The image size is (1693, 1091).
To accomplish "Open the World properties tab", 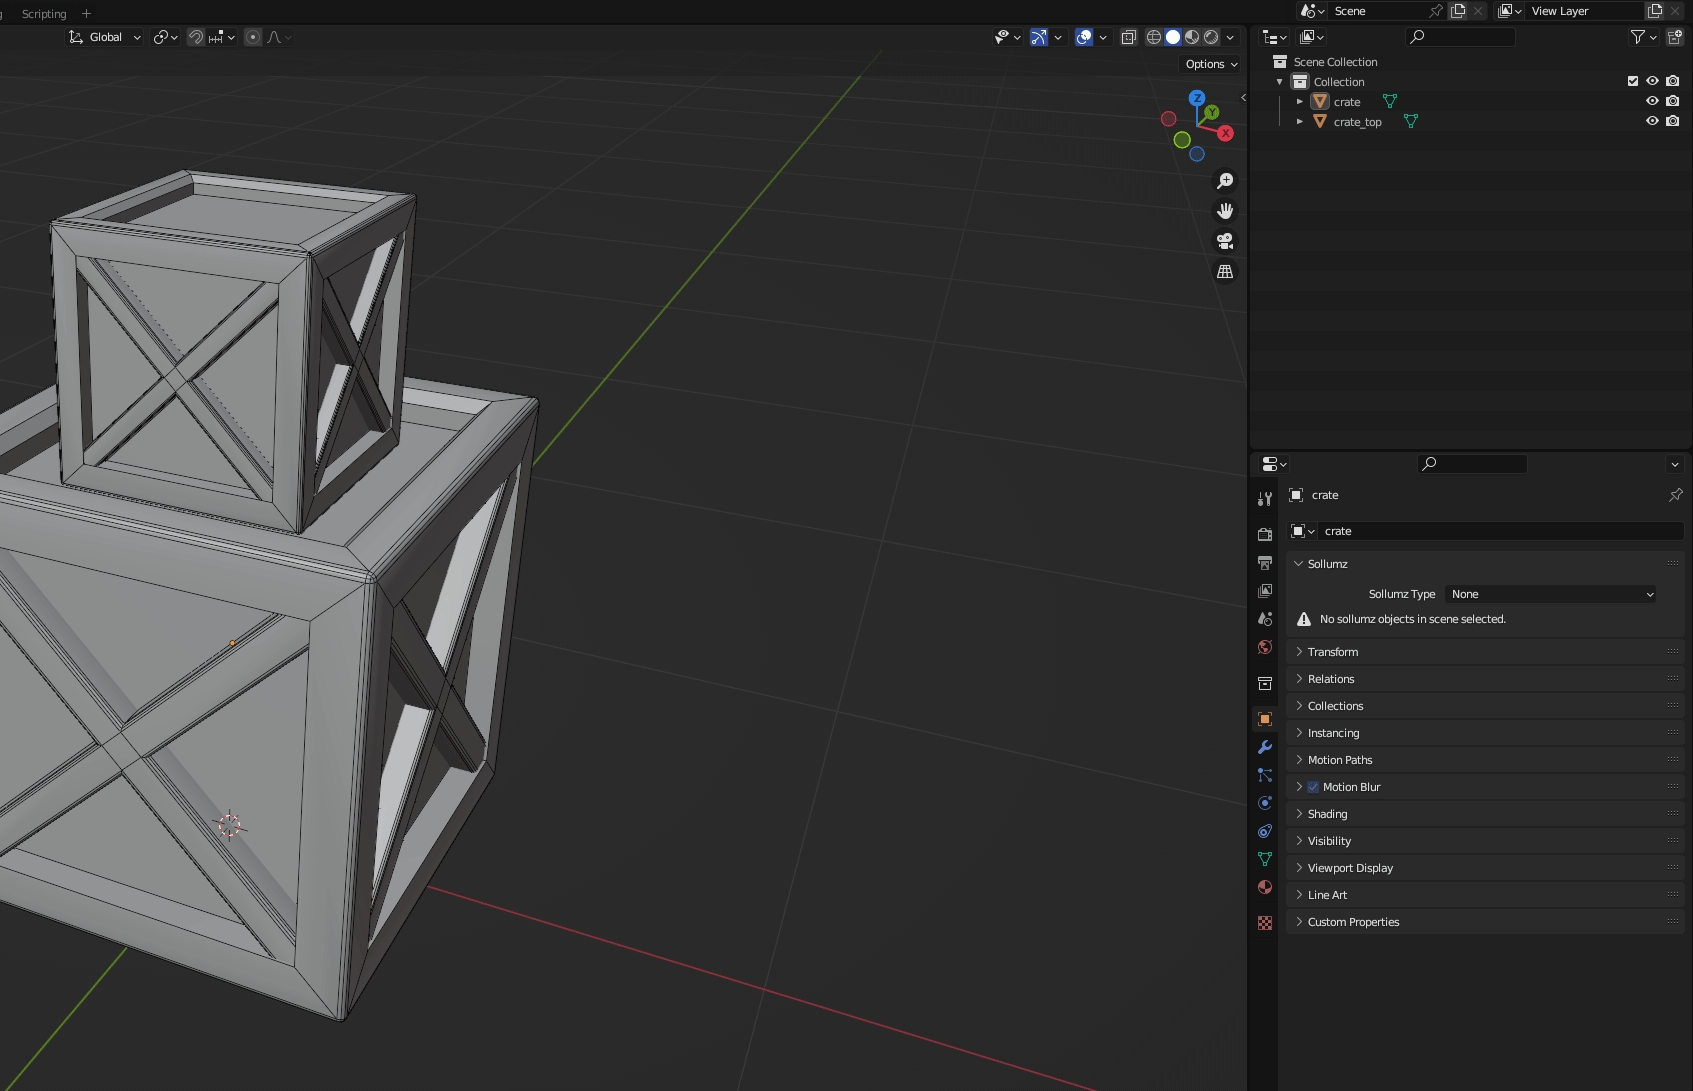I will pyautogui.click(x=1265, y=647).
